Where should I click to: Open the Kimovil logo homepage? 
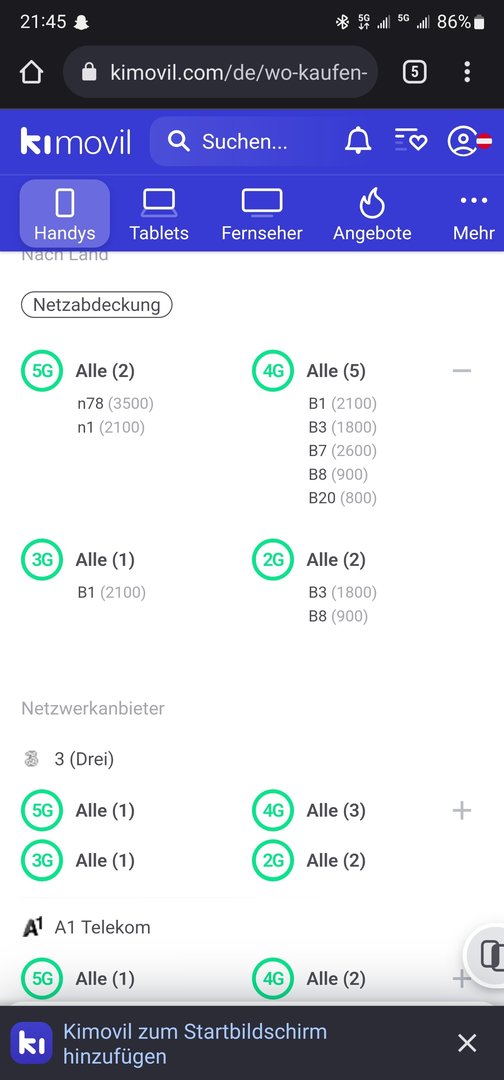76,142
